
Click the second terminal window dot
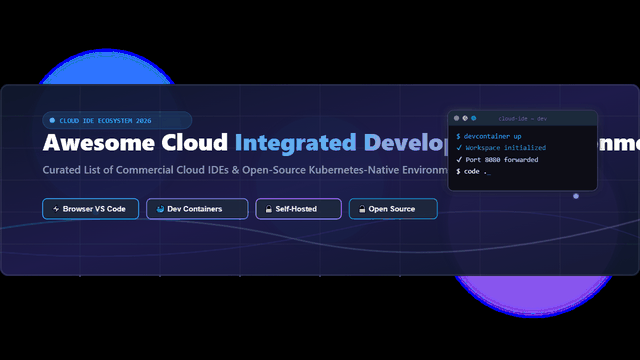point(465,118)
